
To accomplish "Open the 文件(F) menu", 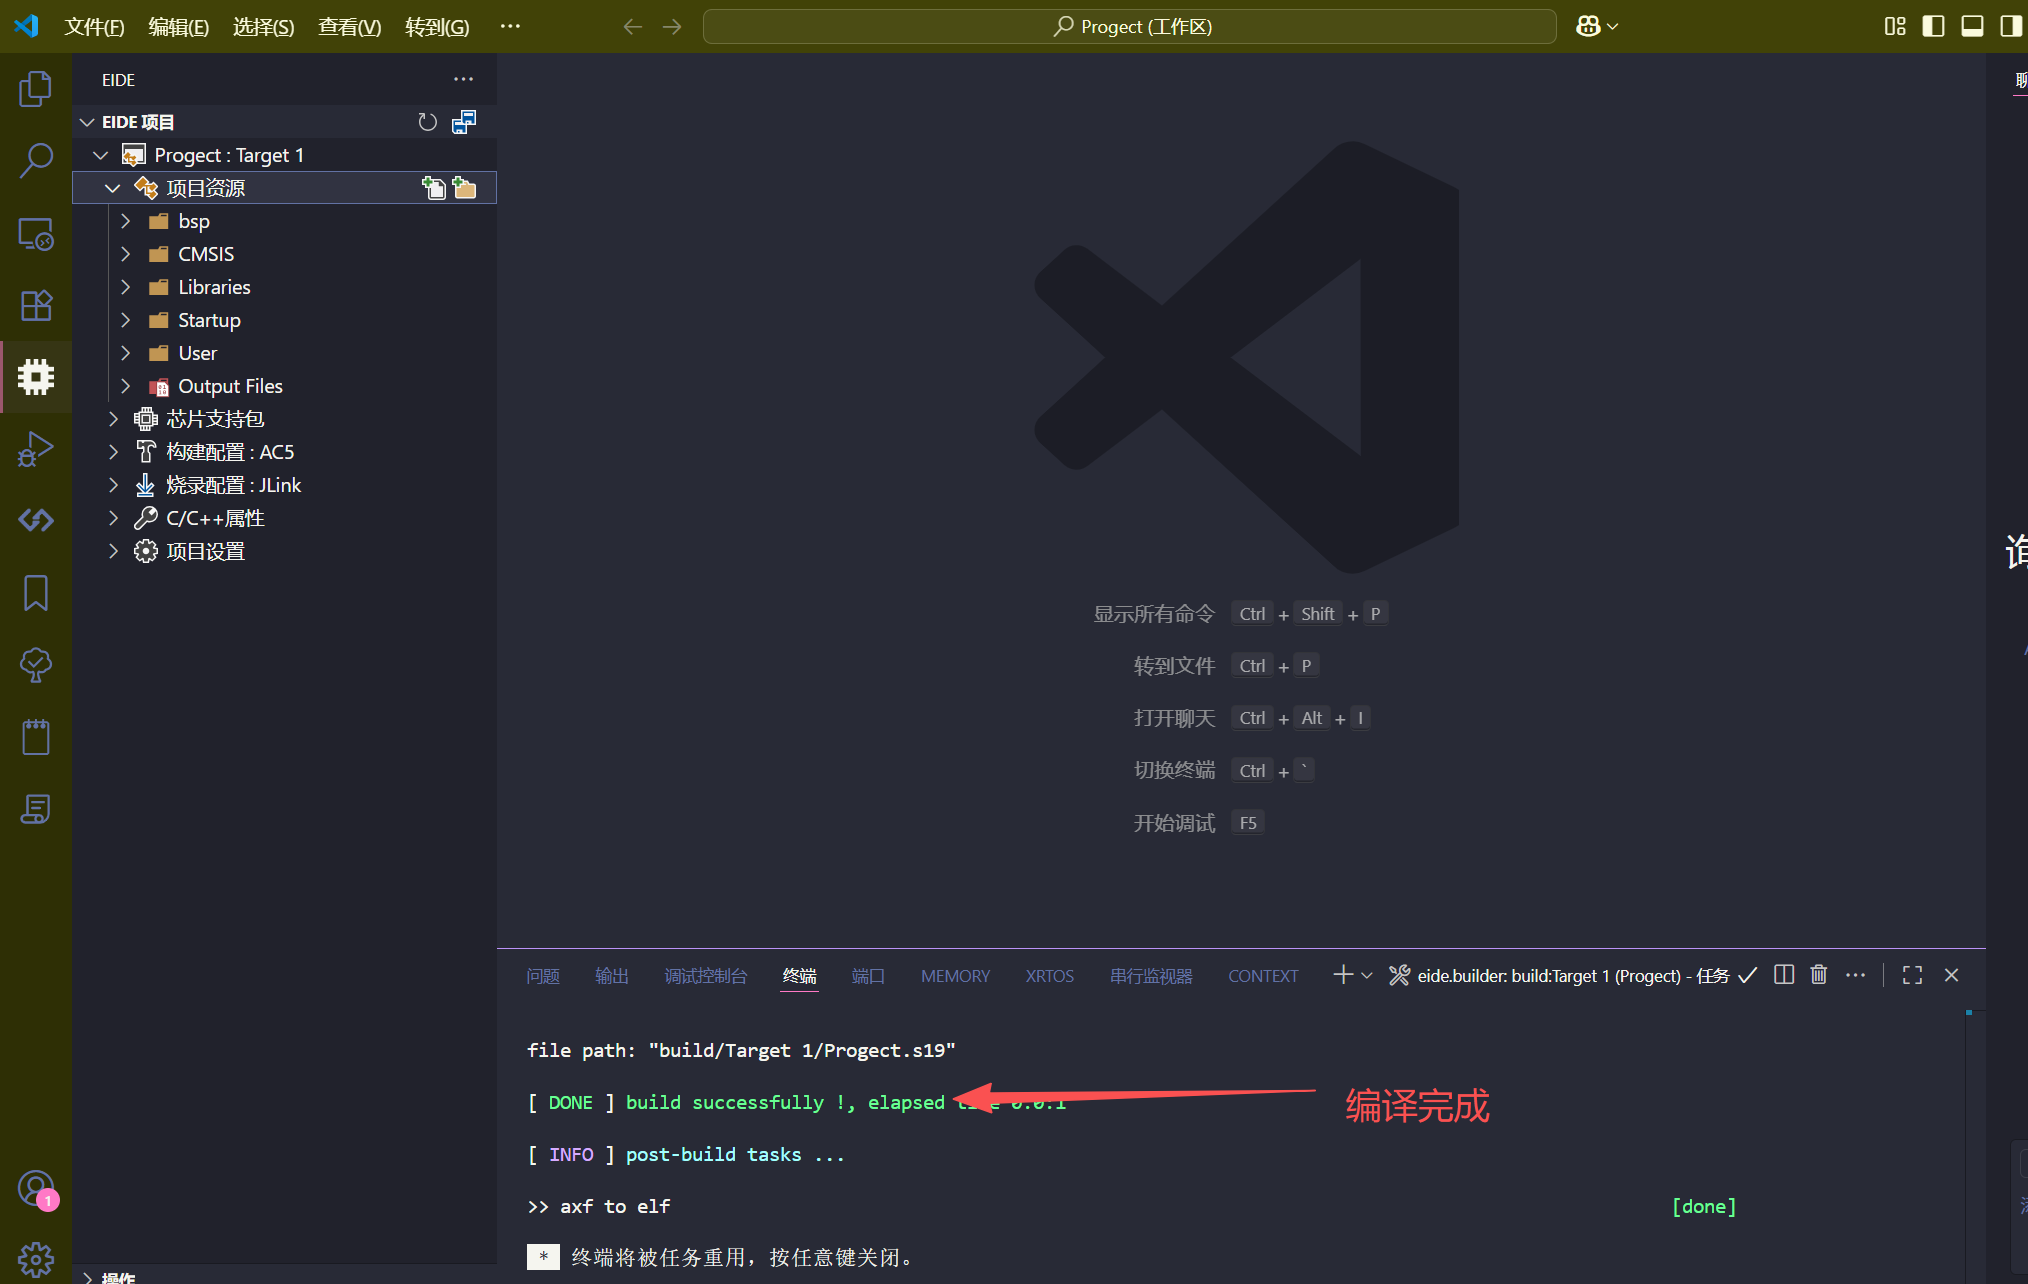I will [94, 27].
